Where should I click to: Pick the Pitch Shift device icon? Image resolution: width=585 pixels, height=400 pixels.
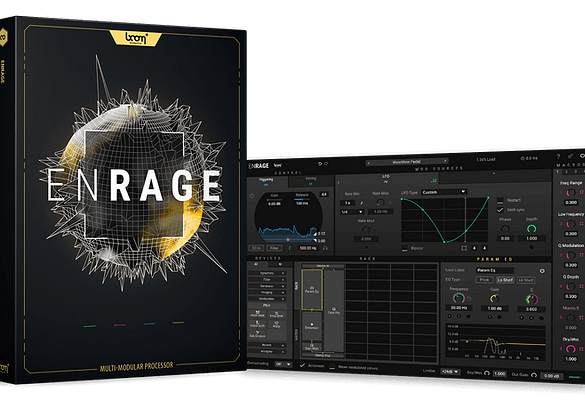(x=257, y=314)
